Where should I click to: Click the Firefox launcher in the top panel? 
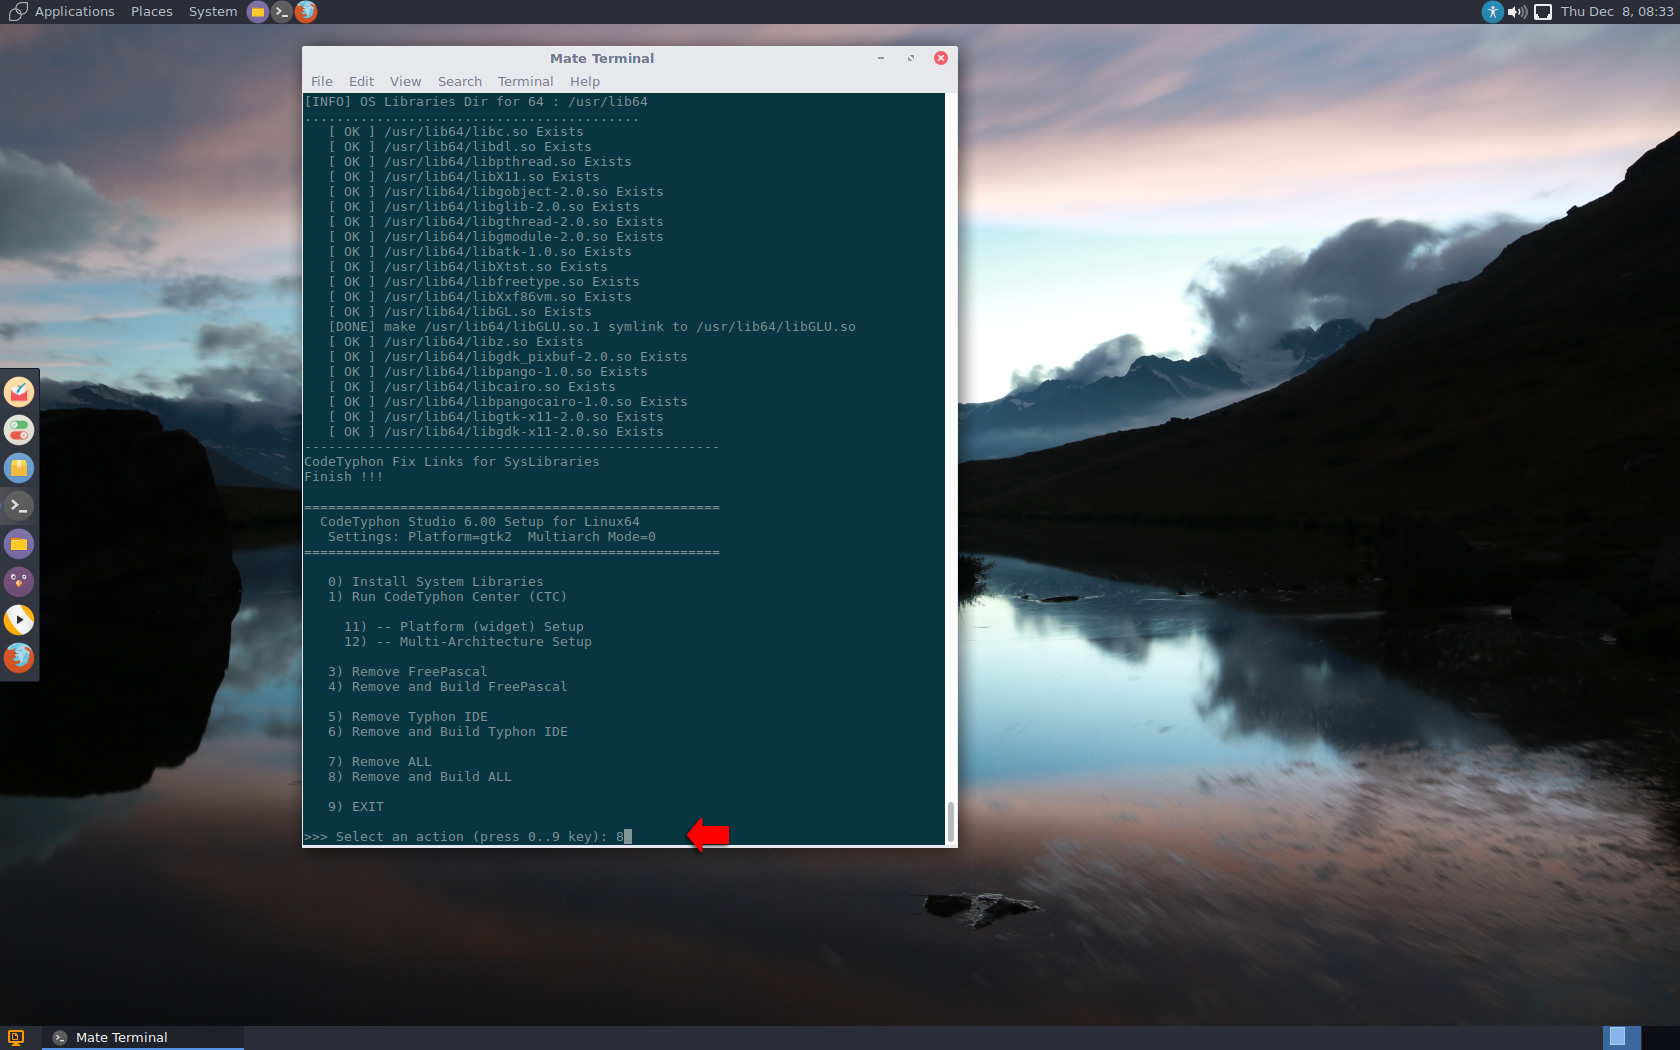306,12
